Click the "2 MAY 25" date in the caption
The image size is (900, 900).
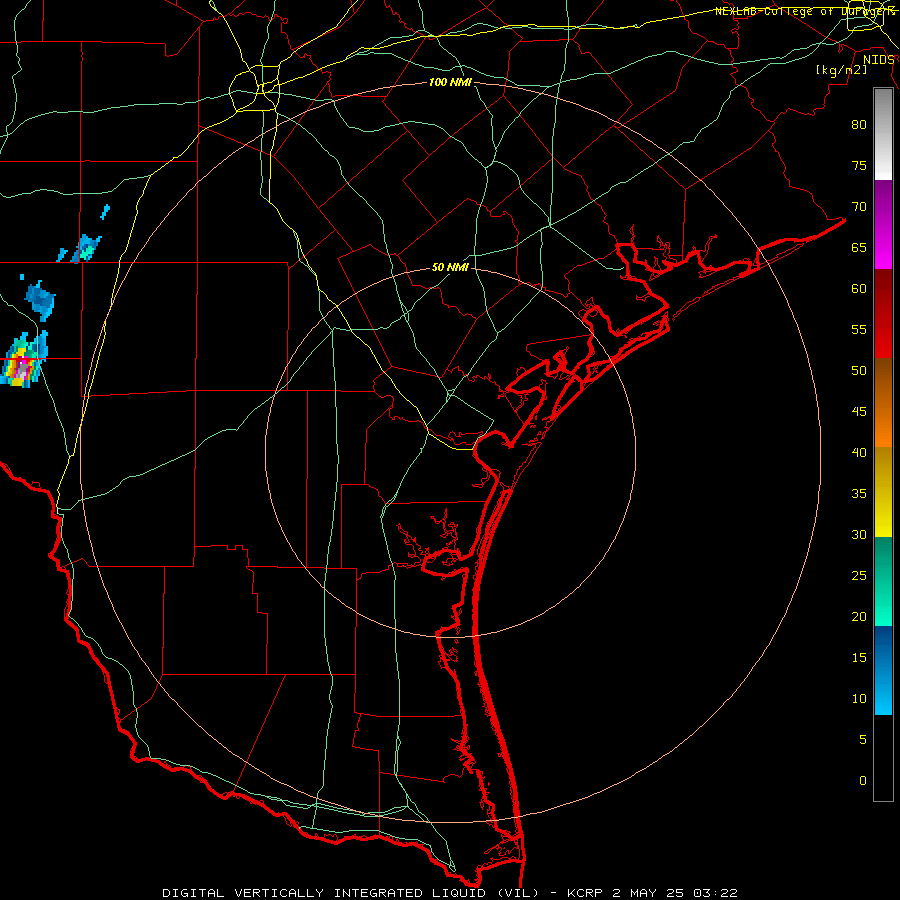(649, 893)
